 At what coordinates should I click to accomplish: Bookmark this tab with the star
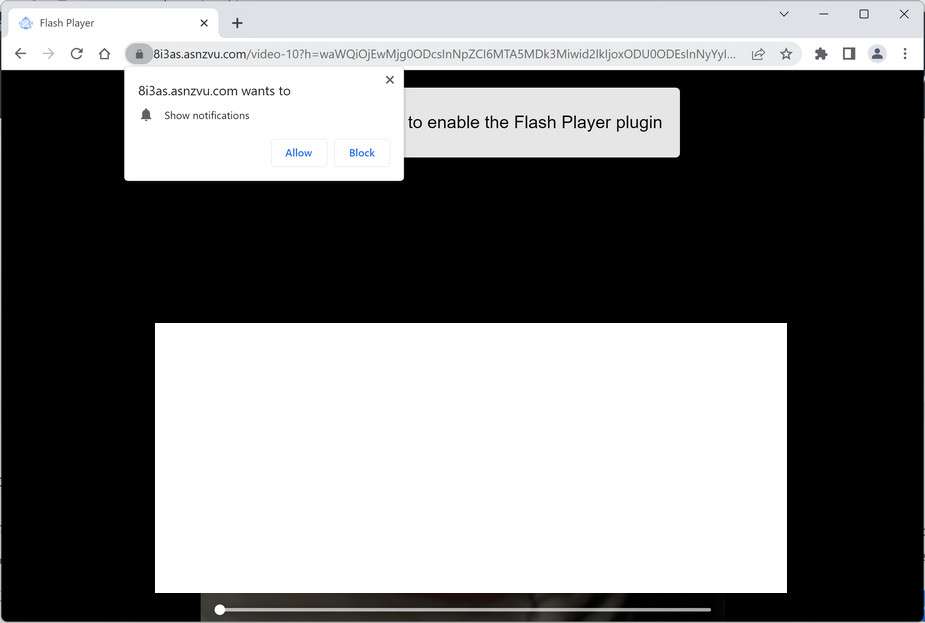point(786,54)
